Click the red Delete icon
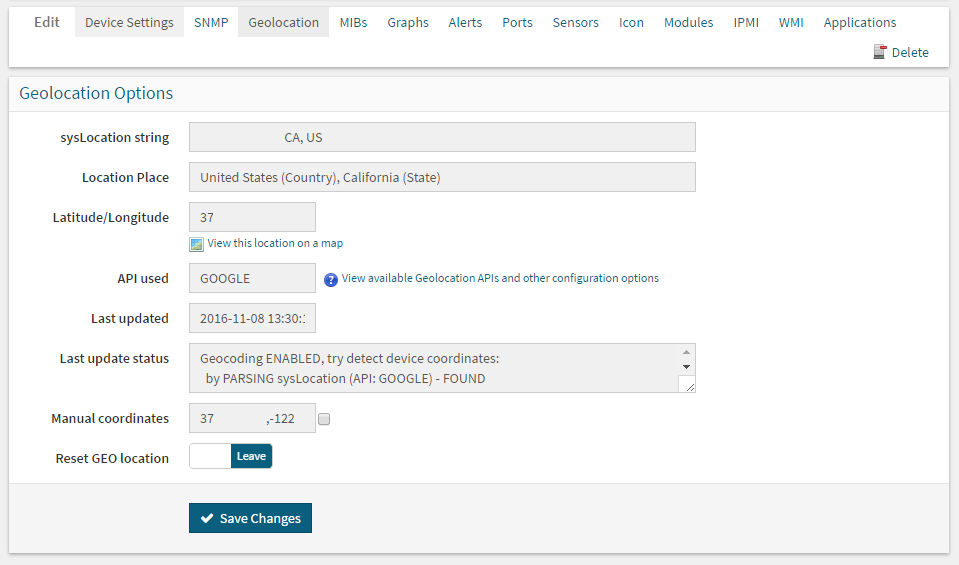Screen dimensions: 959x565 tap(880, 52)
